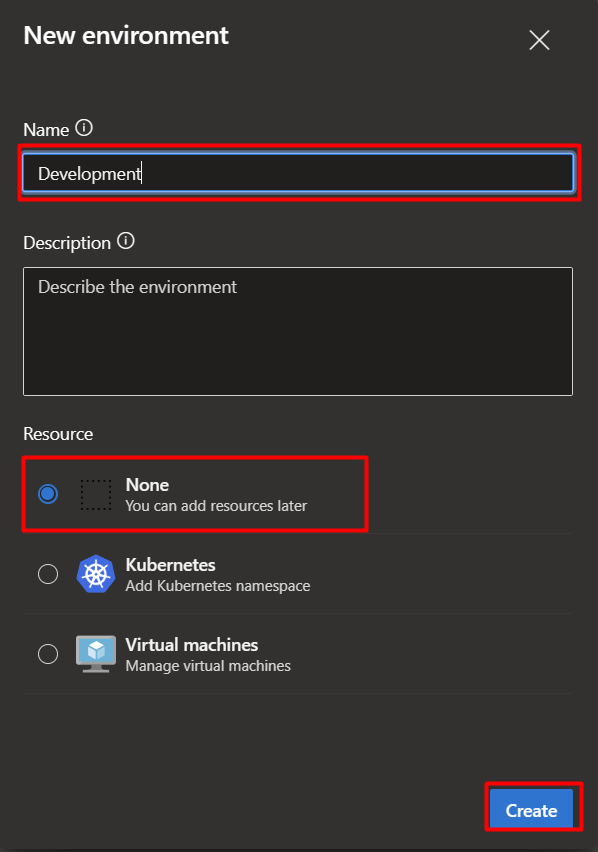Click the New environment heading
The height and width of the screenshot is (852, 598).
point(126,36)
